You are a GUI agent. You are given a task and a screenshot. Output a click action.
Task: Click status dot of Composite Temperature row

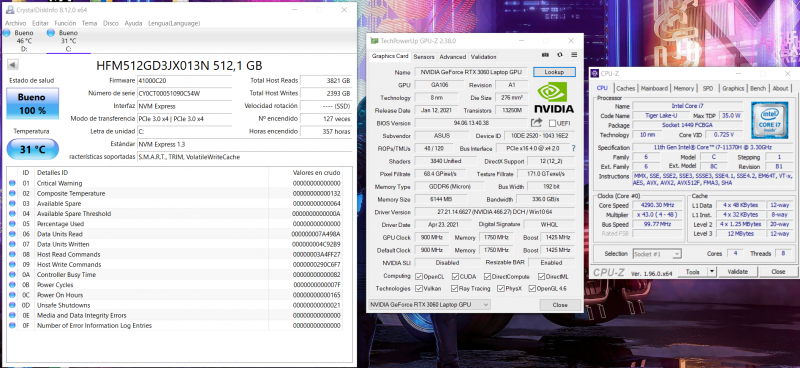pos(12,193)
